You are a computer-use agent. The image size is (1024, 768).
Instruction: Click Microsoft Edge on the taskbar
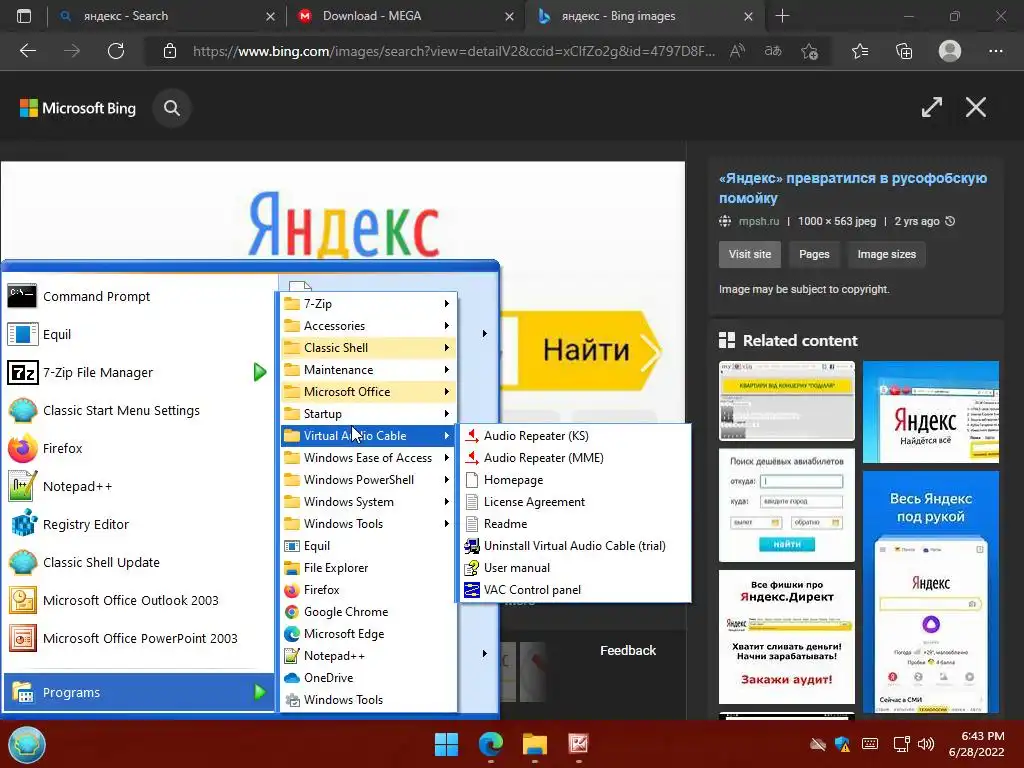[490, 744]
